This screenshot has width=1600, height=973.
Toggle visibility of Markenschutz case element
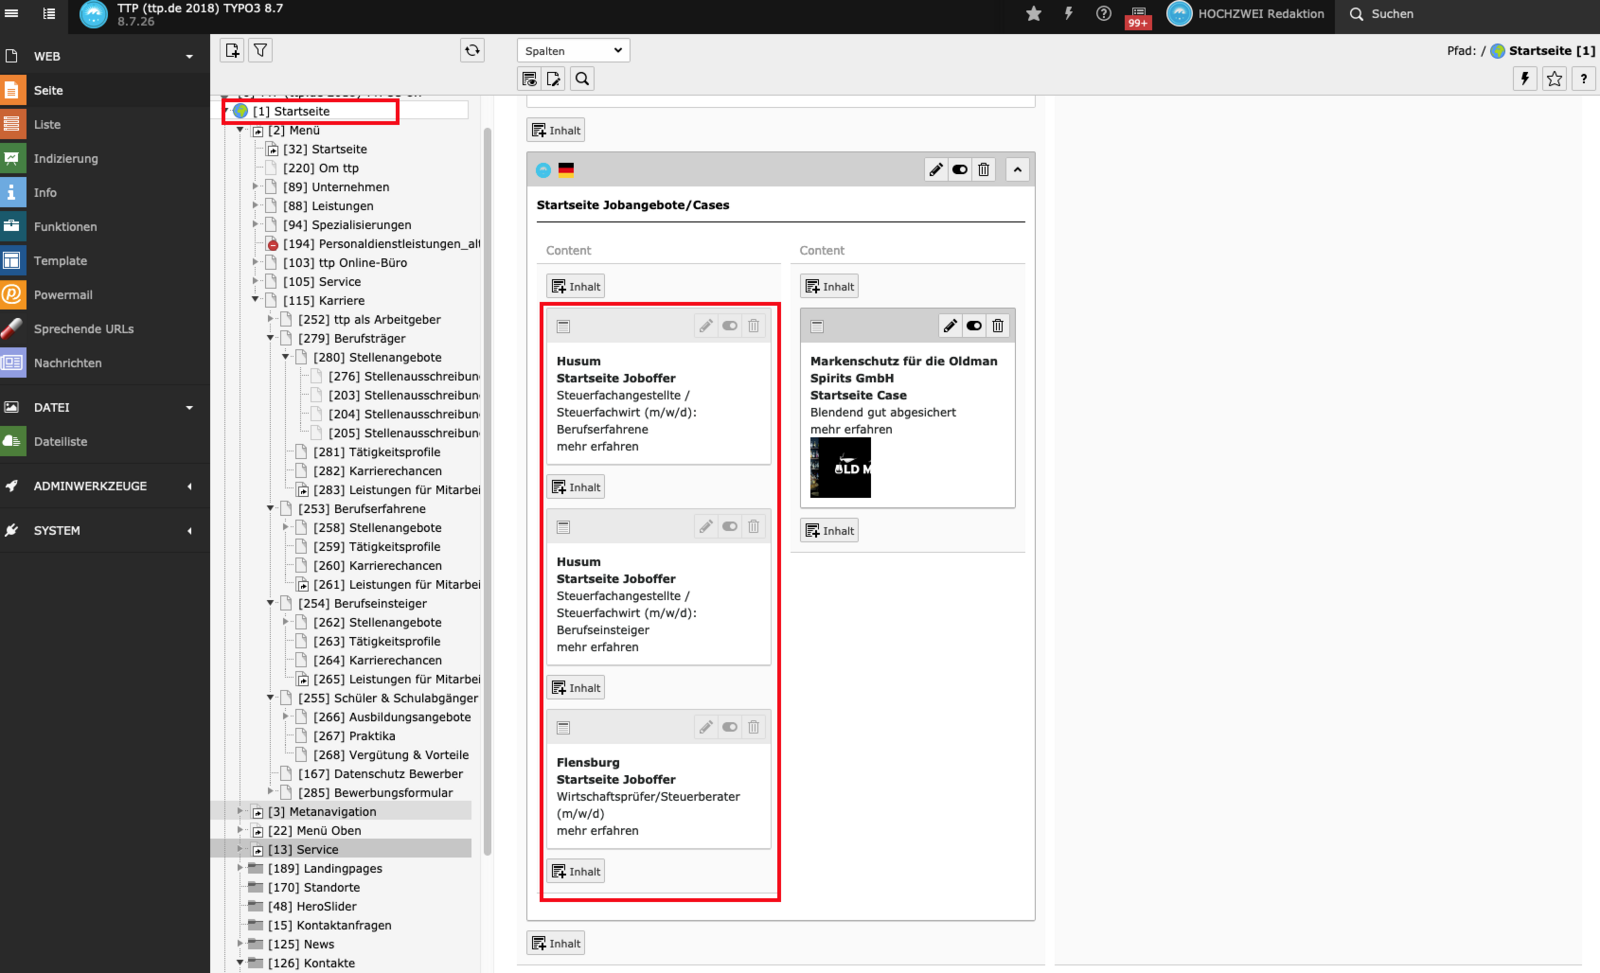pyautogui.click(x=973, y=326)
